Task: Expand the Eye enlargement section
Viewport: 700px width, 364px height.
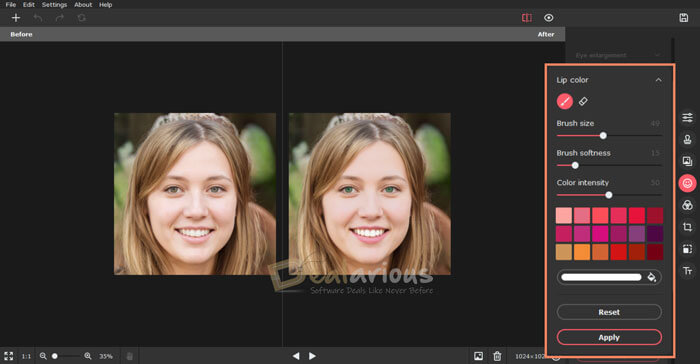Action: tap(618, 55)
